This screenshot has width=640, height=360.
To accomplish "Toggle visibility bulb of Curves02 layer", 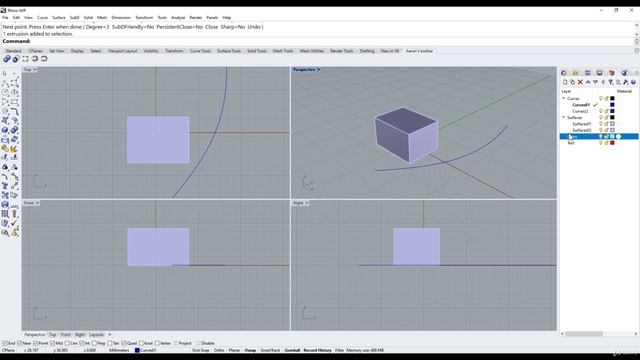I will click(600, 111).
